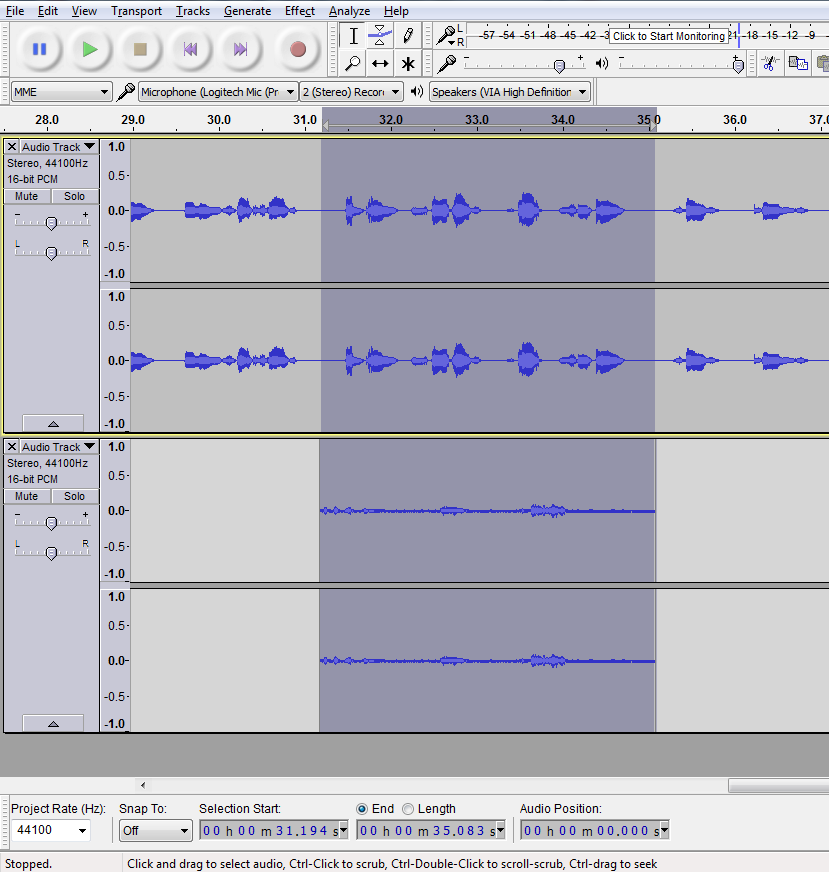Image resolution: width=829 pixels, height=872 pixels.
Task: Select the Draw (pencil) tool
Action: tap(408, 36)
